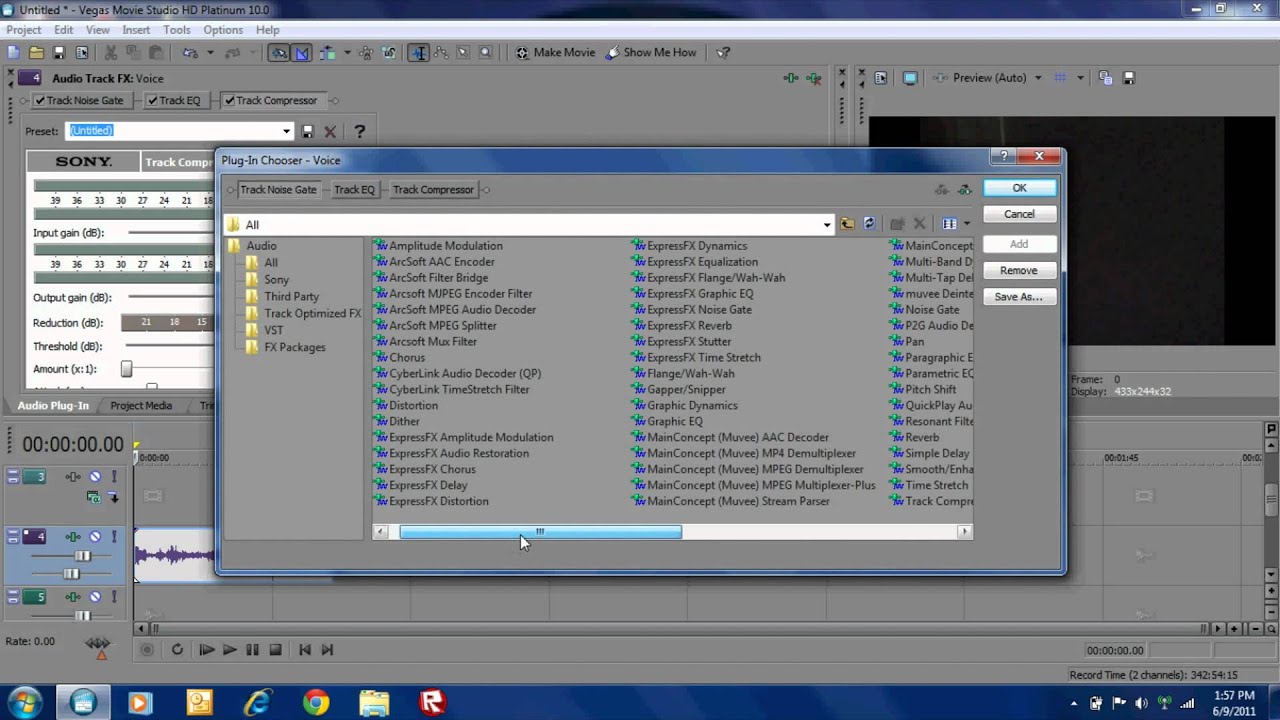Viewport: 1280px width, 720px height.
Task: Click the Plug-In Chain icon in Audio Track FX
Action: coord(790,78)
